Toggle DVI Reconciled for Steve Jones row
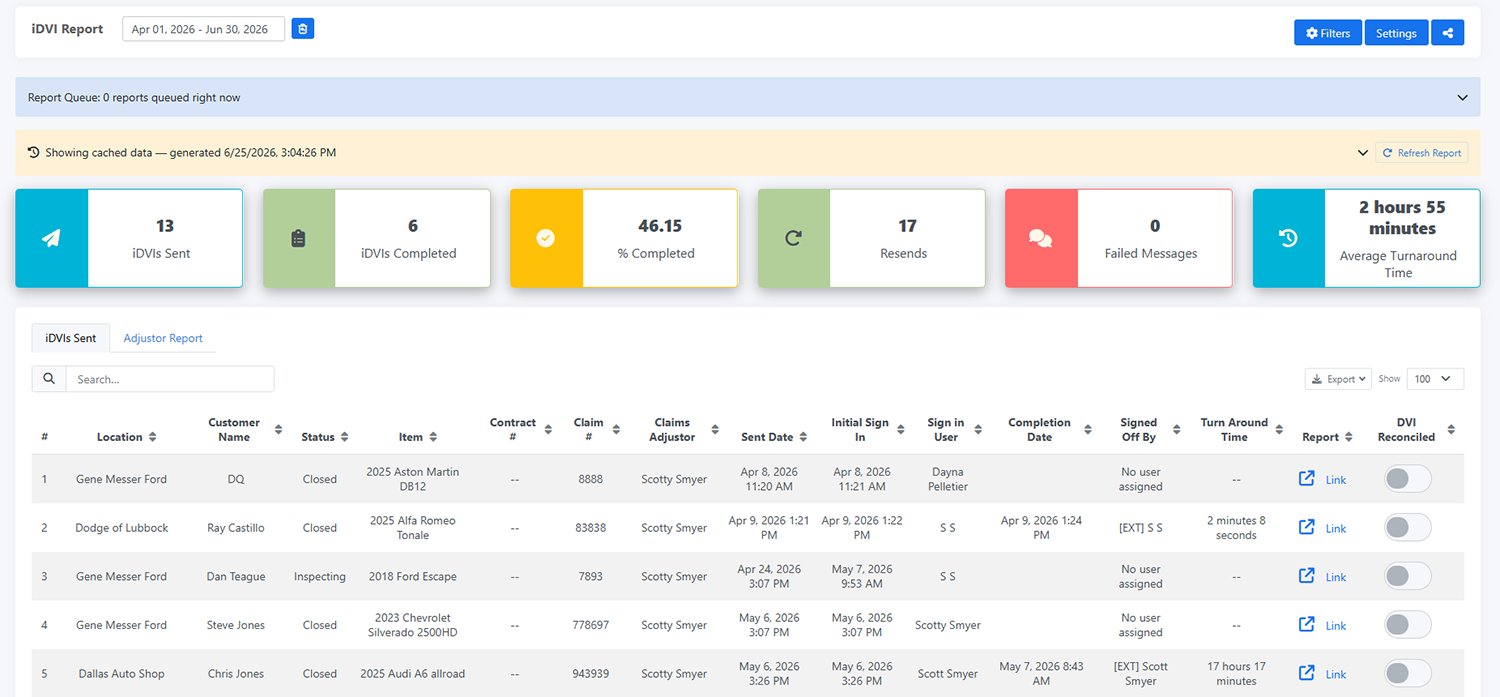 1407,624
